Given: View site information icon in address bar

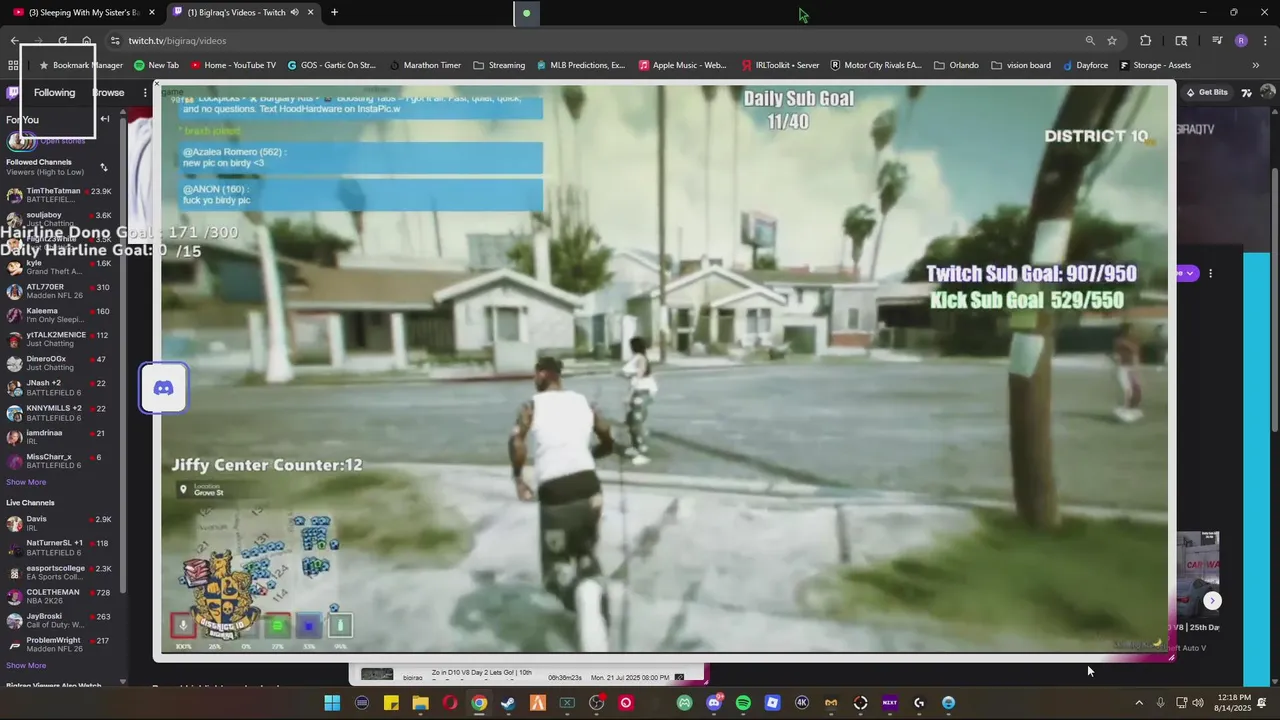Looking at the screenshot, I should (115, 40).
